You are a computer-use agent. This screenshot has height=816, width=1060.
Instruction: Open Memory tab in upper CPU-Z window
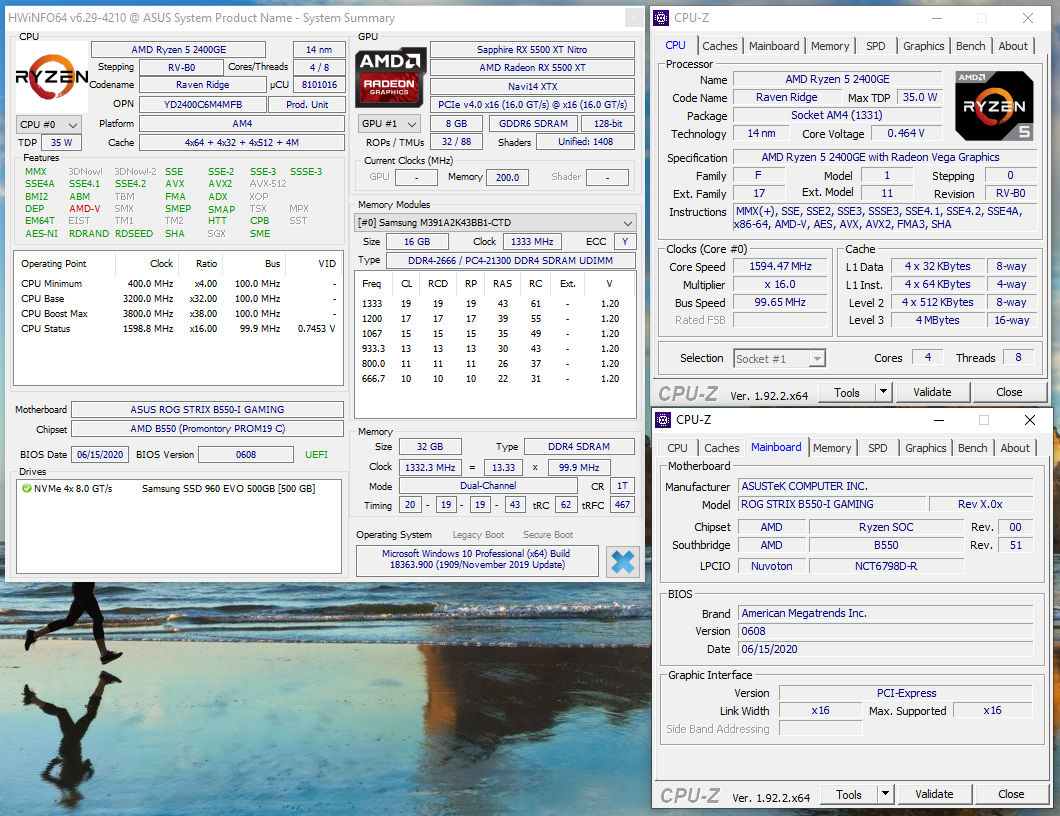click(x=829, y=46)
